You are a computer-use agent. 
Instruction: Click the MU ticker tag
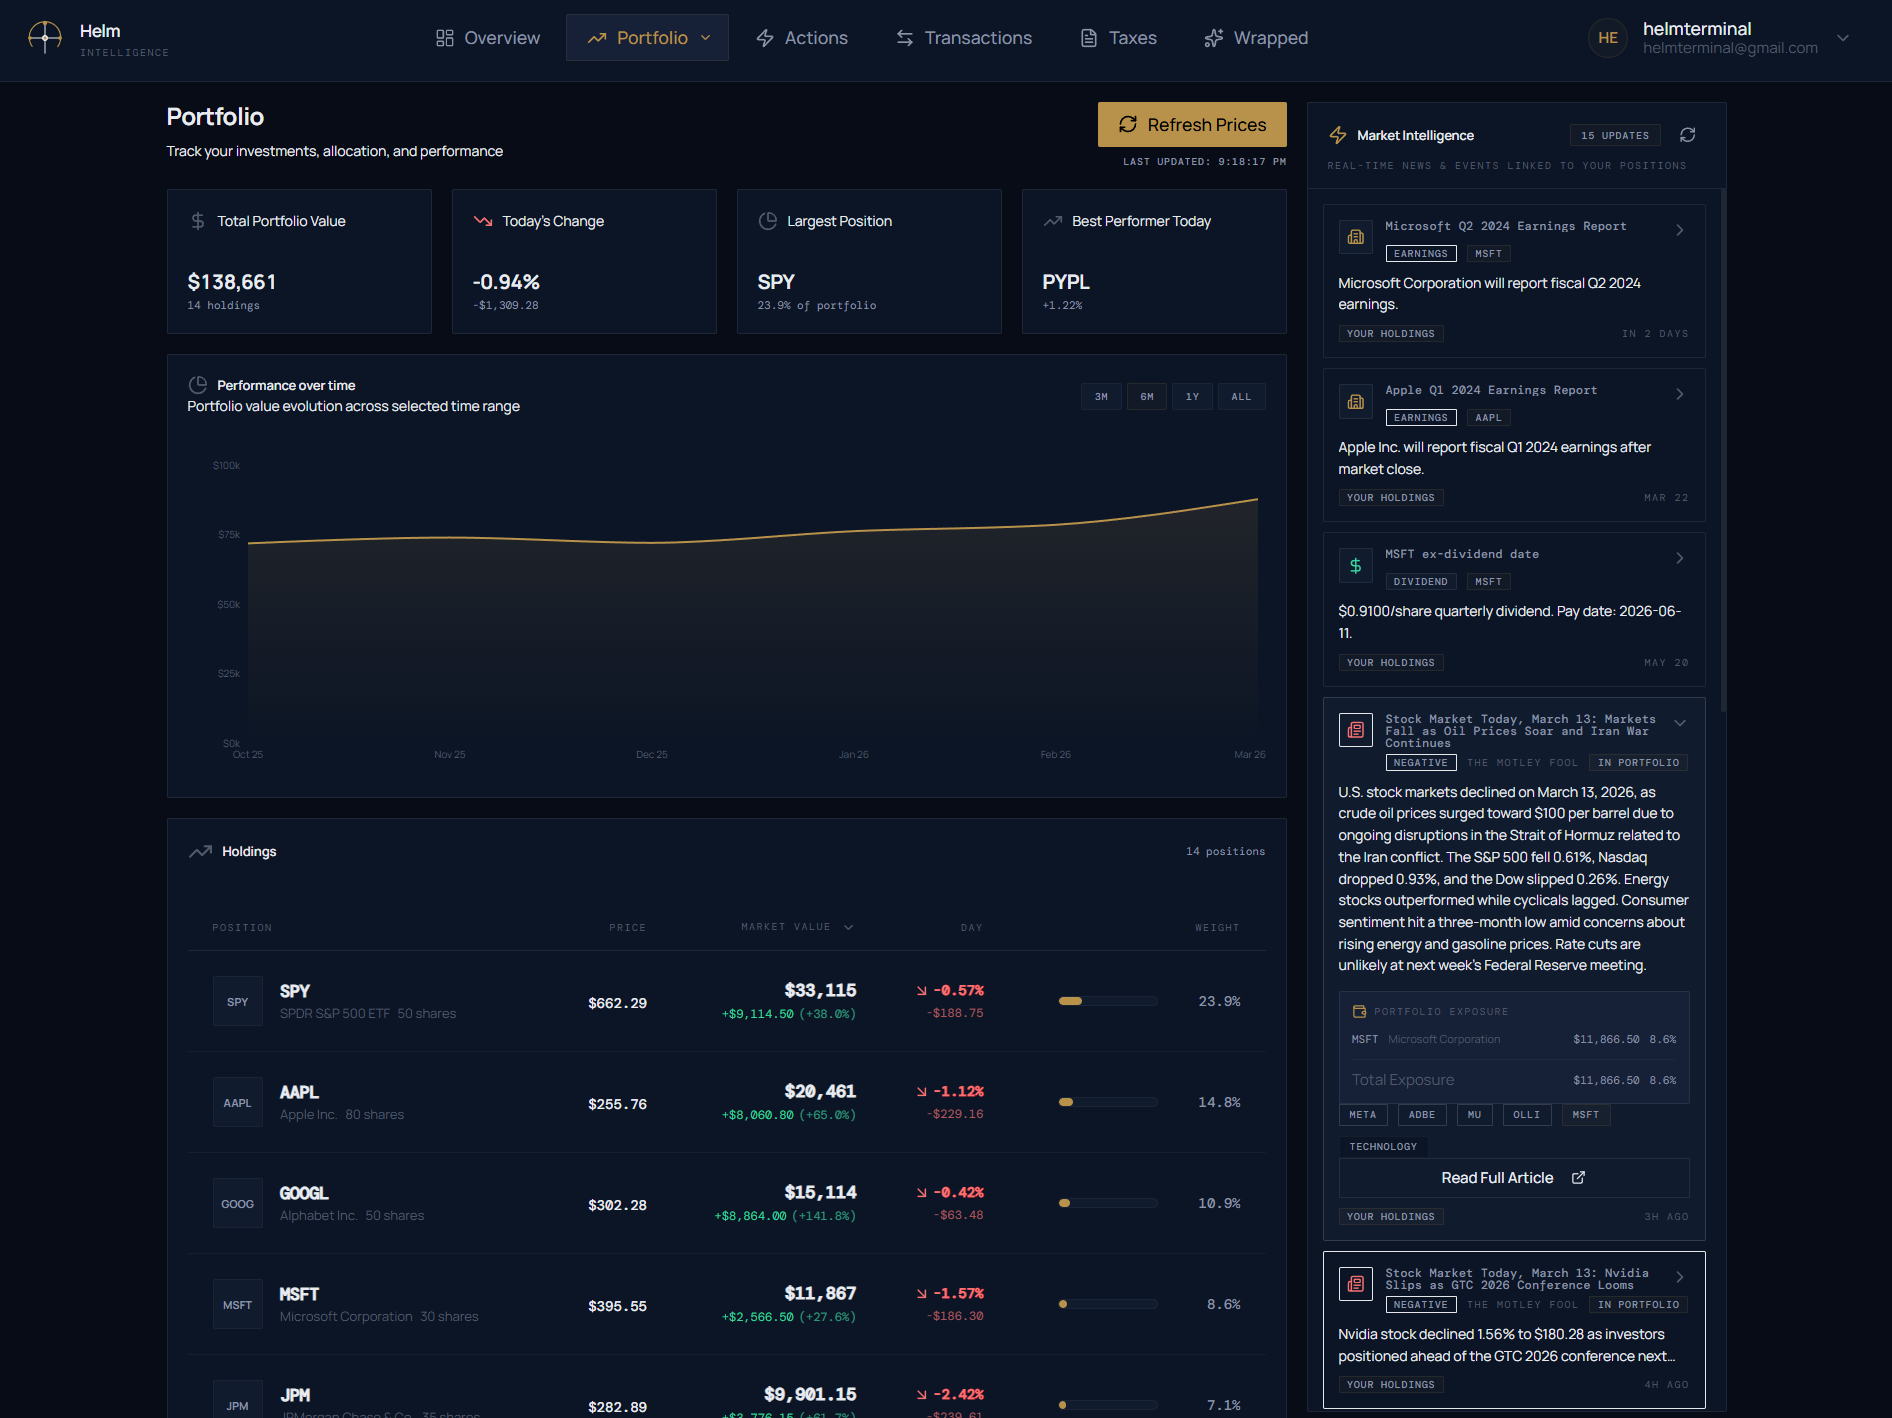pos(1475,1115)
